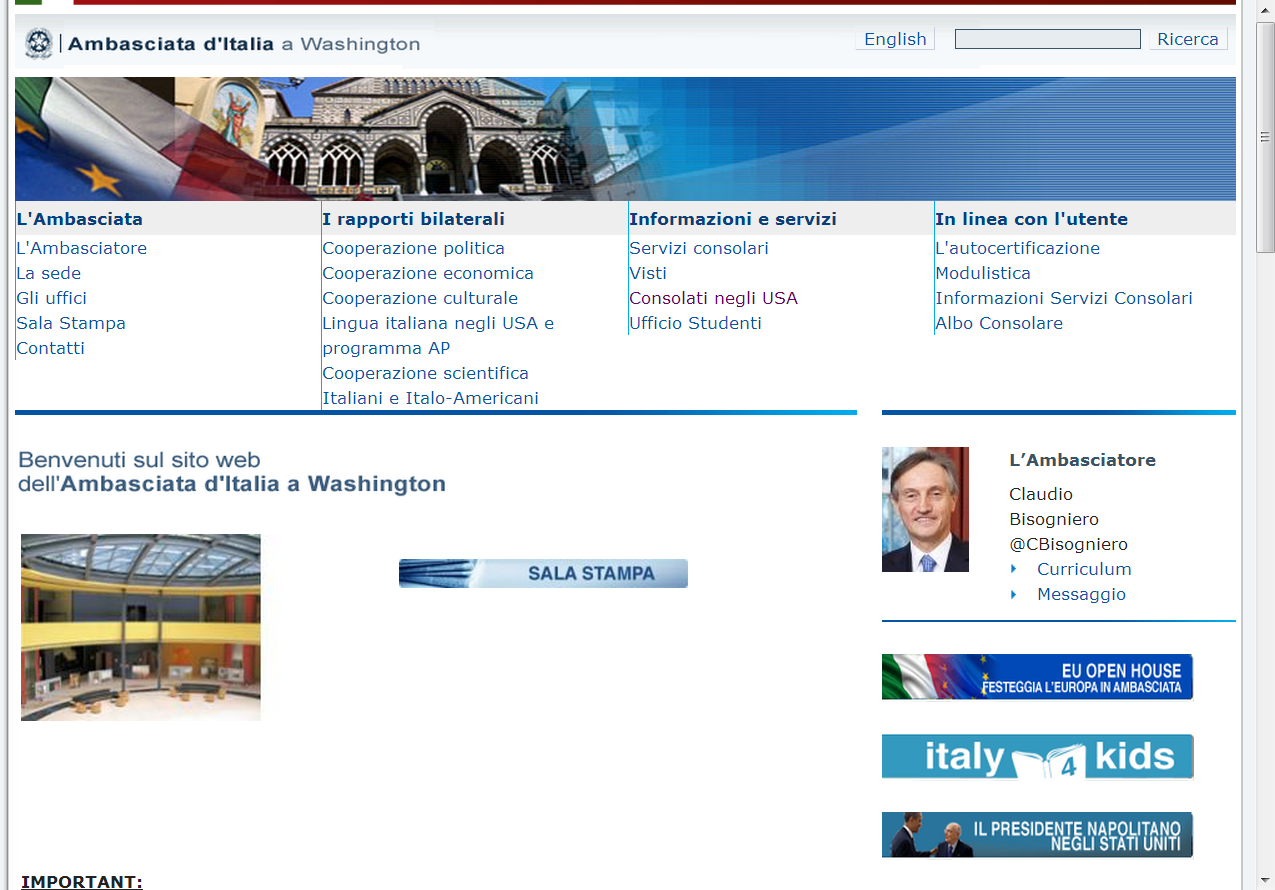Click the arrow bullet beside Curriculum
Screen dimensions: 1275x890
click(1014, 569)
